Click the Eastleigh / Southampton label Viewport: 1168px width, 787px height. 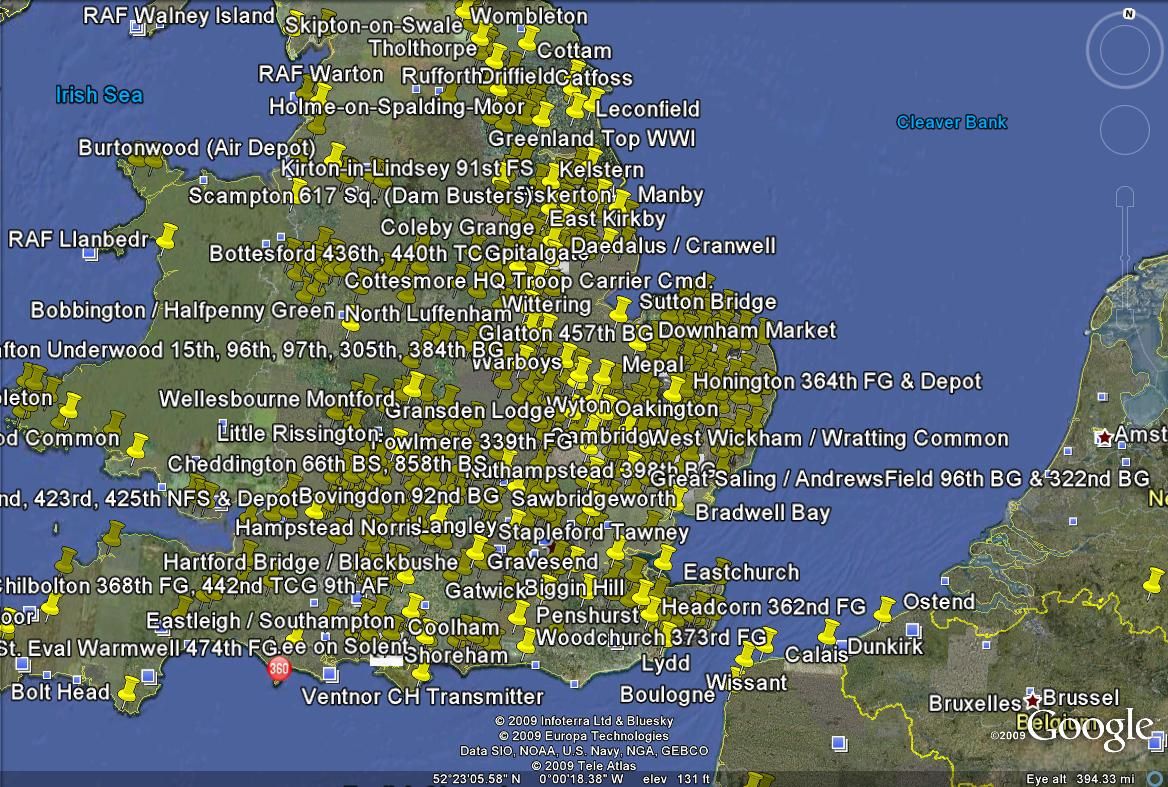pos(270,621)
